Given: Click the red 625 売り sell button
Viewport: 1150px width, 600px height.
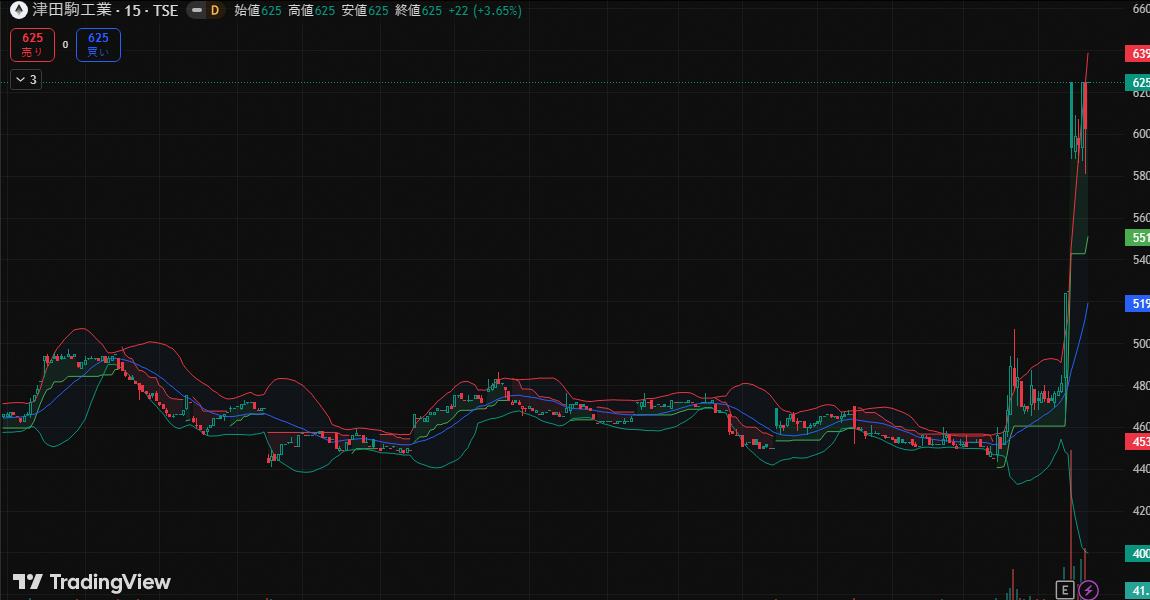Looking at the screenshot, I should coord(32,45).
